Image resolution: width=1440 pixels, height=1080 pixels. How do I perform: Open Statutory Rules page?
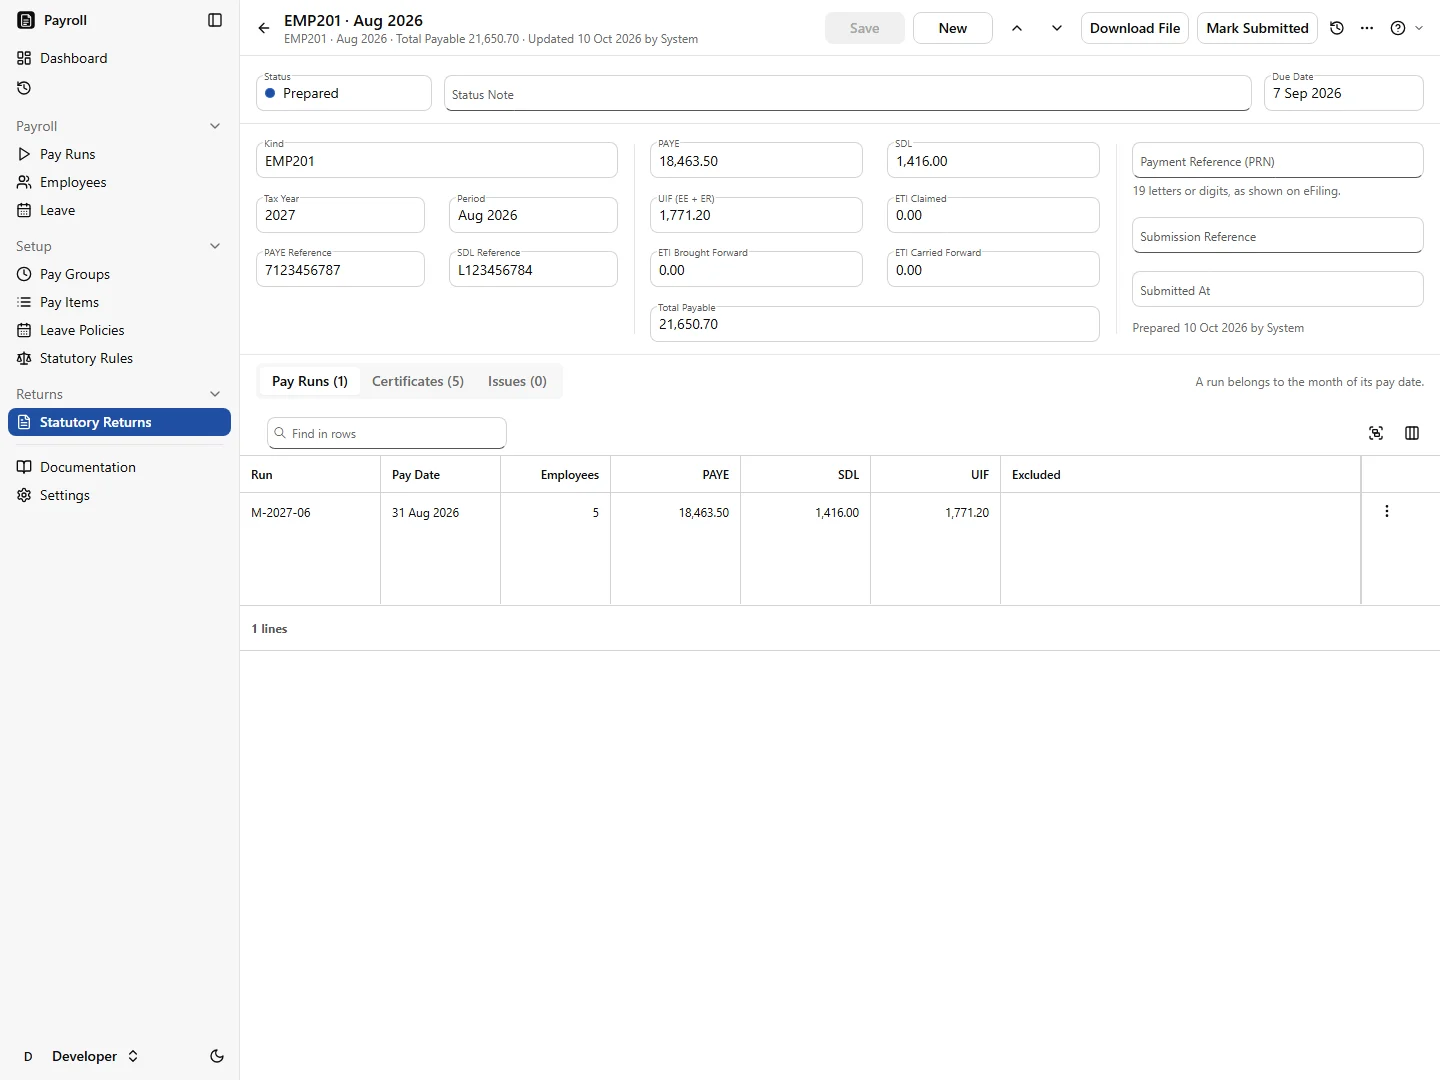point(119,358)
